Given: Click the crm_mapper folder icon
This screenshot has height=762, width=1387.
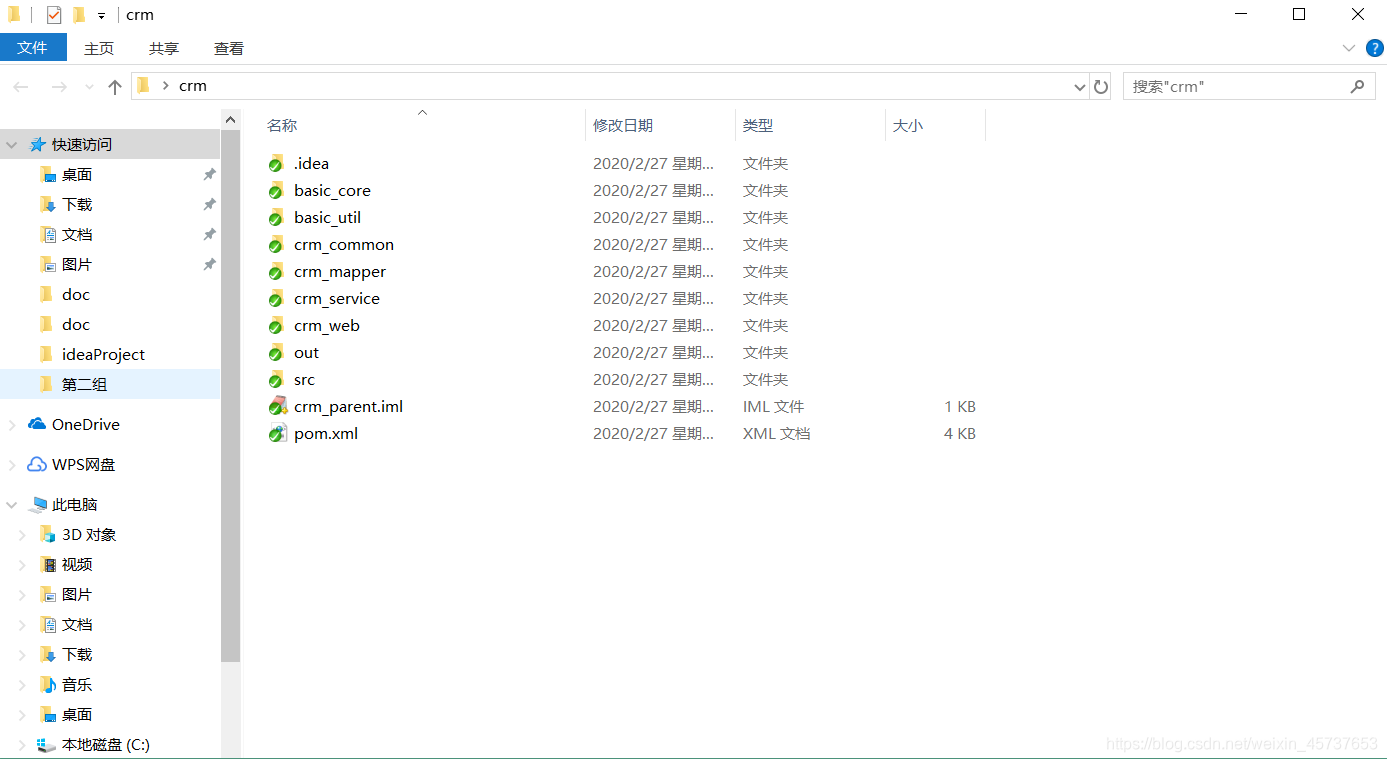Looking at the screenshot, I should tap(276, 272).
